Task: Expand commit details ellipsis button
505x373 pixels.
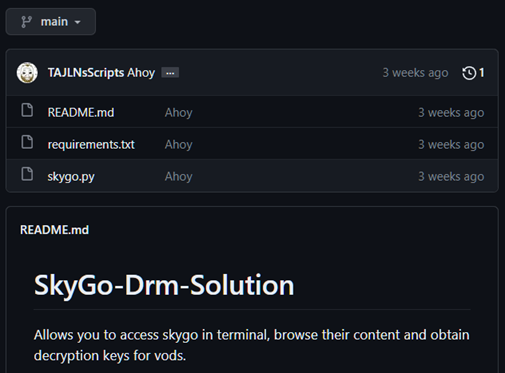Action: coord(170,73)
